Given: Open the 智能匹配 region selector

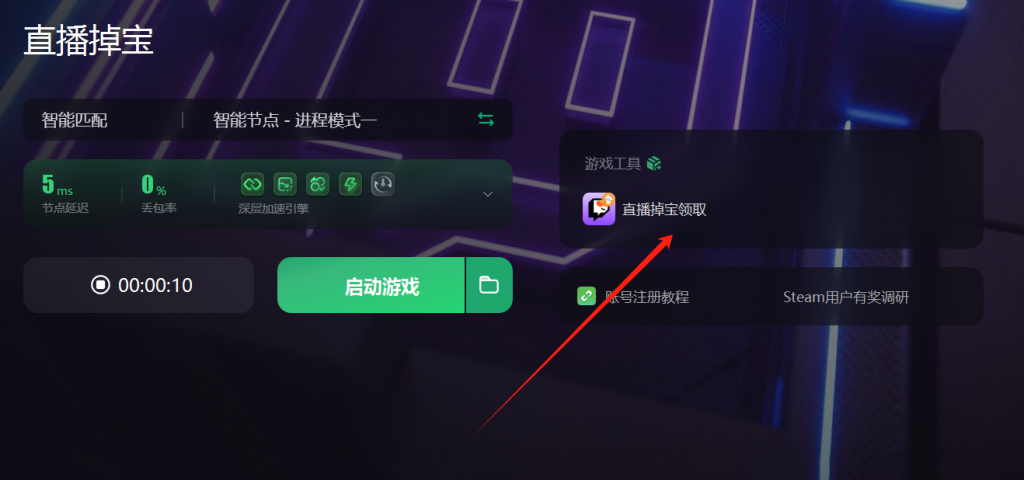Looking at the screenshot, I should tap(74, 120).
